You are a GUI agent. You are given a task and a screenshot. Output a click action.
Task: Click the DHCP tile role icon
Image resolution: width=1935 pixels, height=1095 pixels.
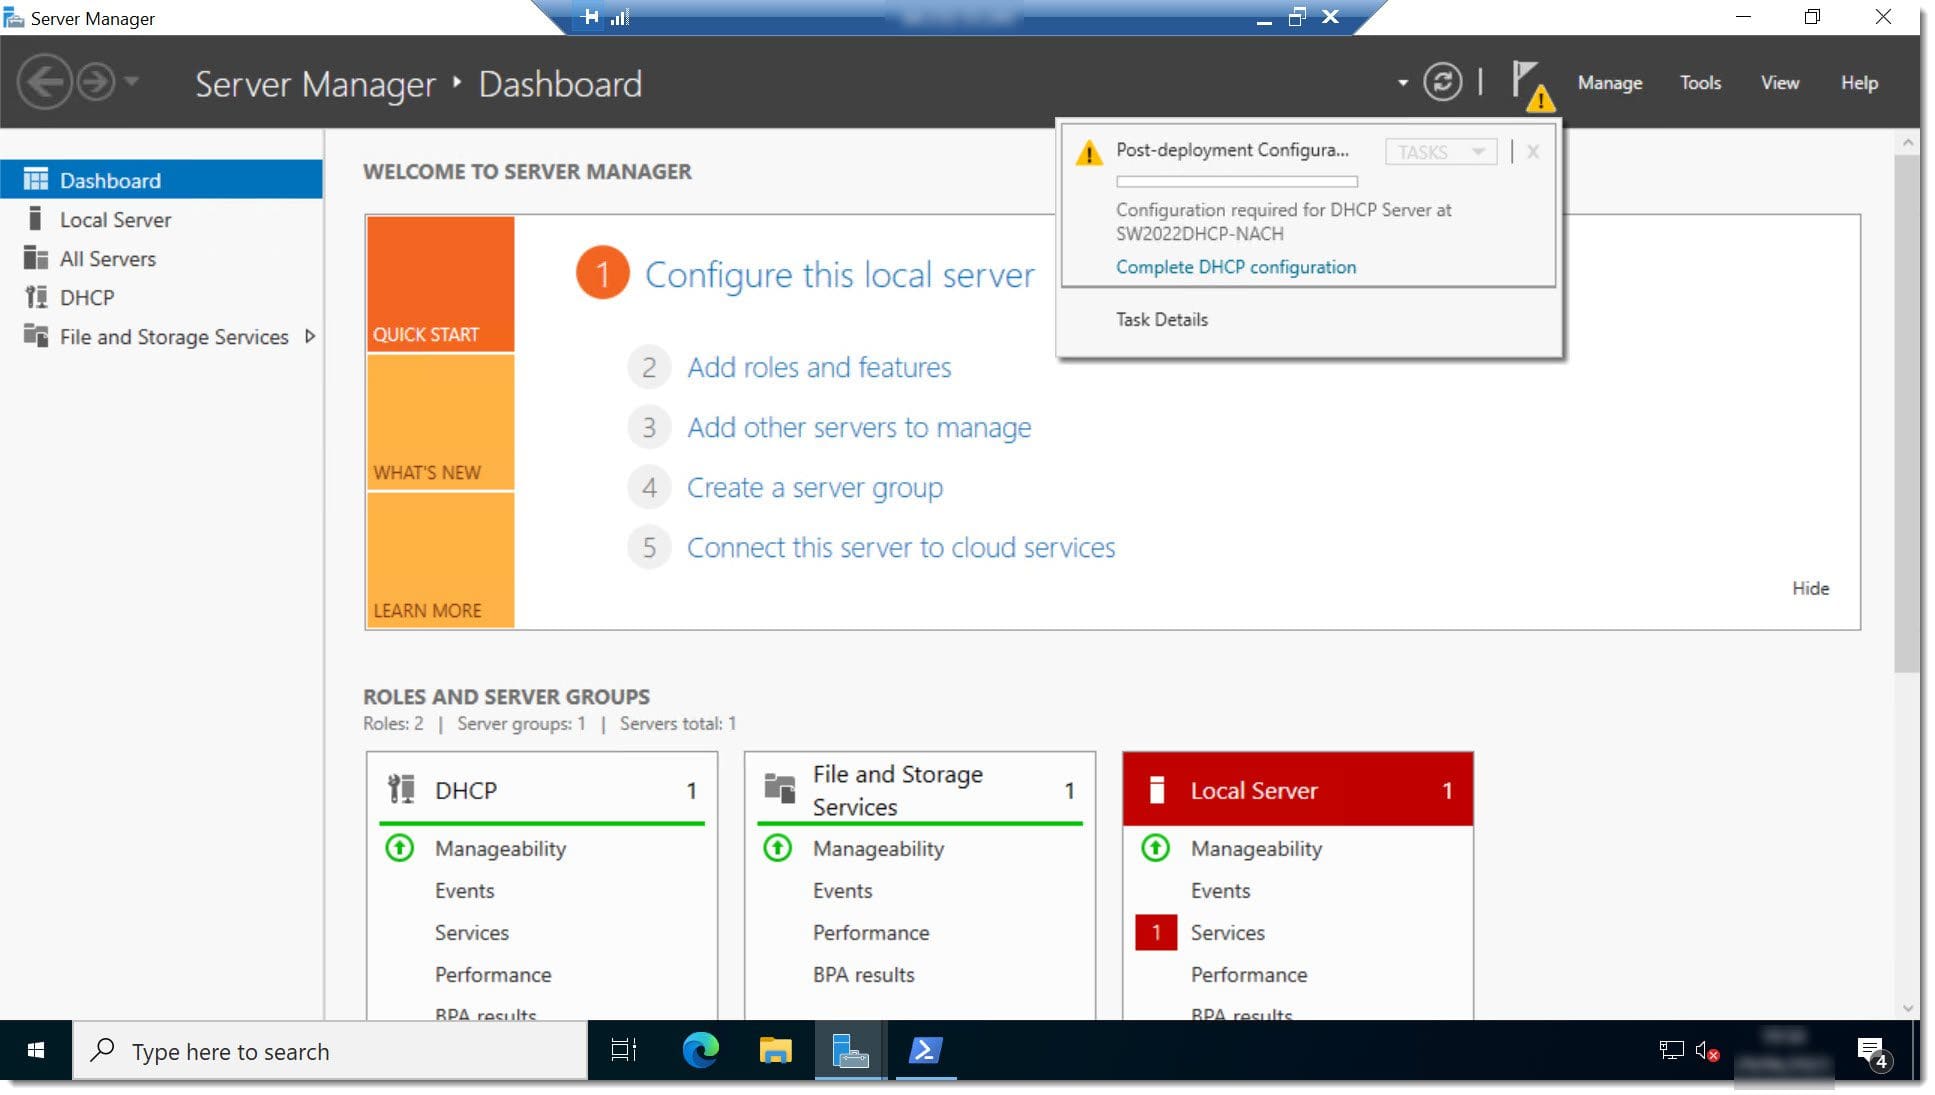click(401, 789)
